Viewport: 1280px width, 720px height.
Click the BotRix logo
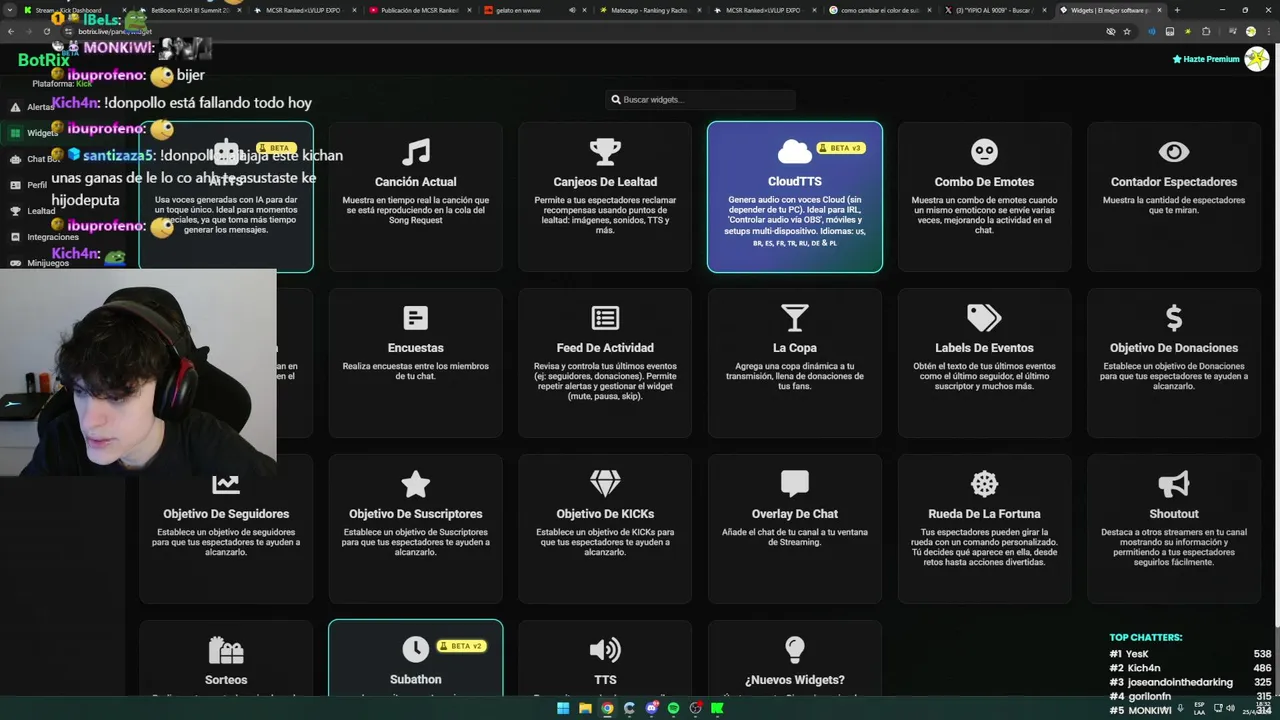[43, 60]
